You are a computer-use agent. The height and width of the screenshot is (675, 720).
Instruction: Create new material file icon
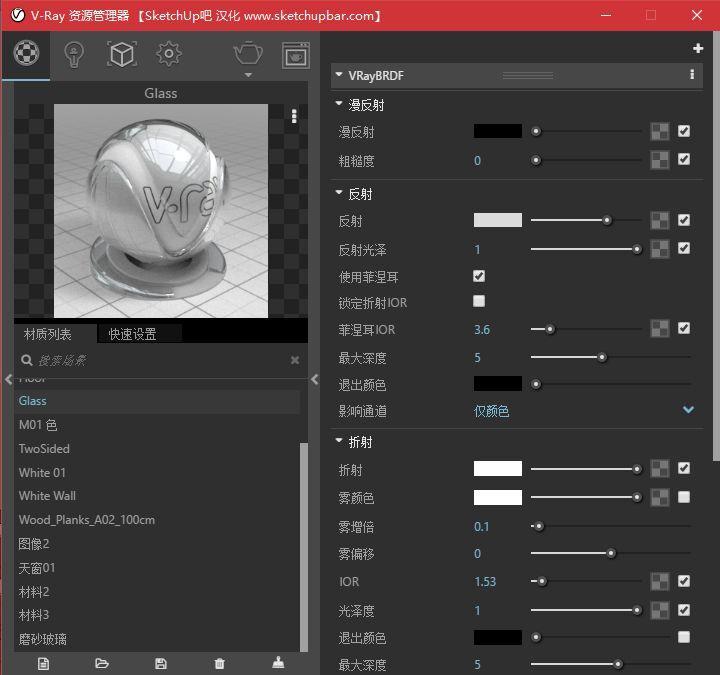pyautogui.click(x=43, y=664)
